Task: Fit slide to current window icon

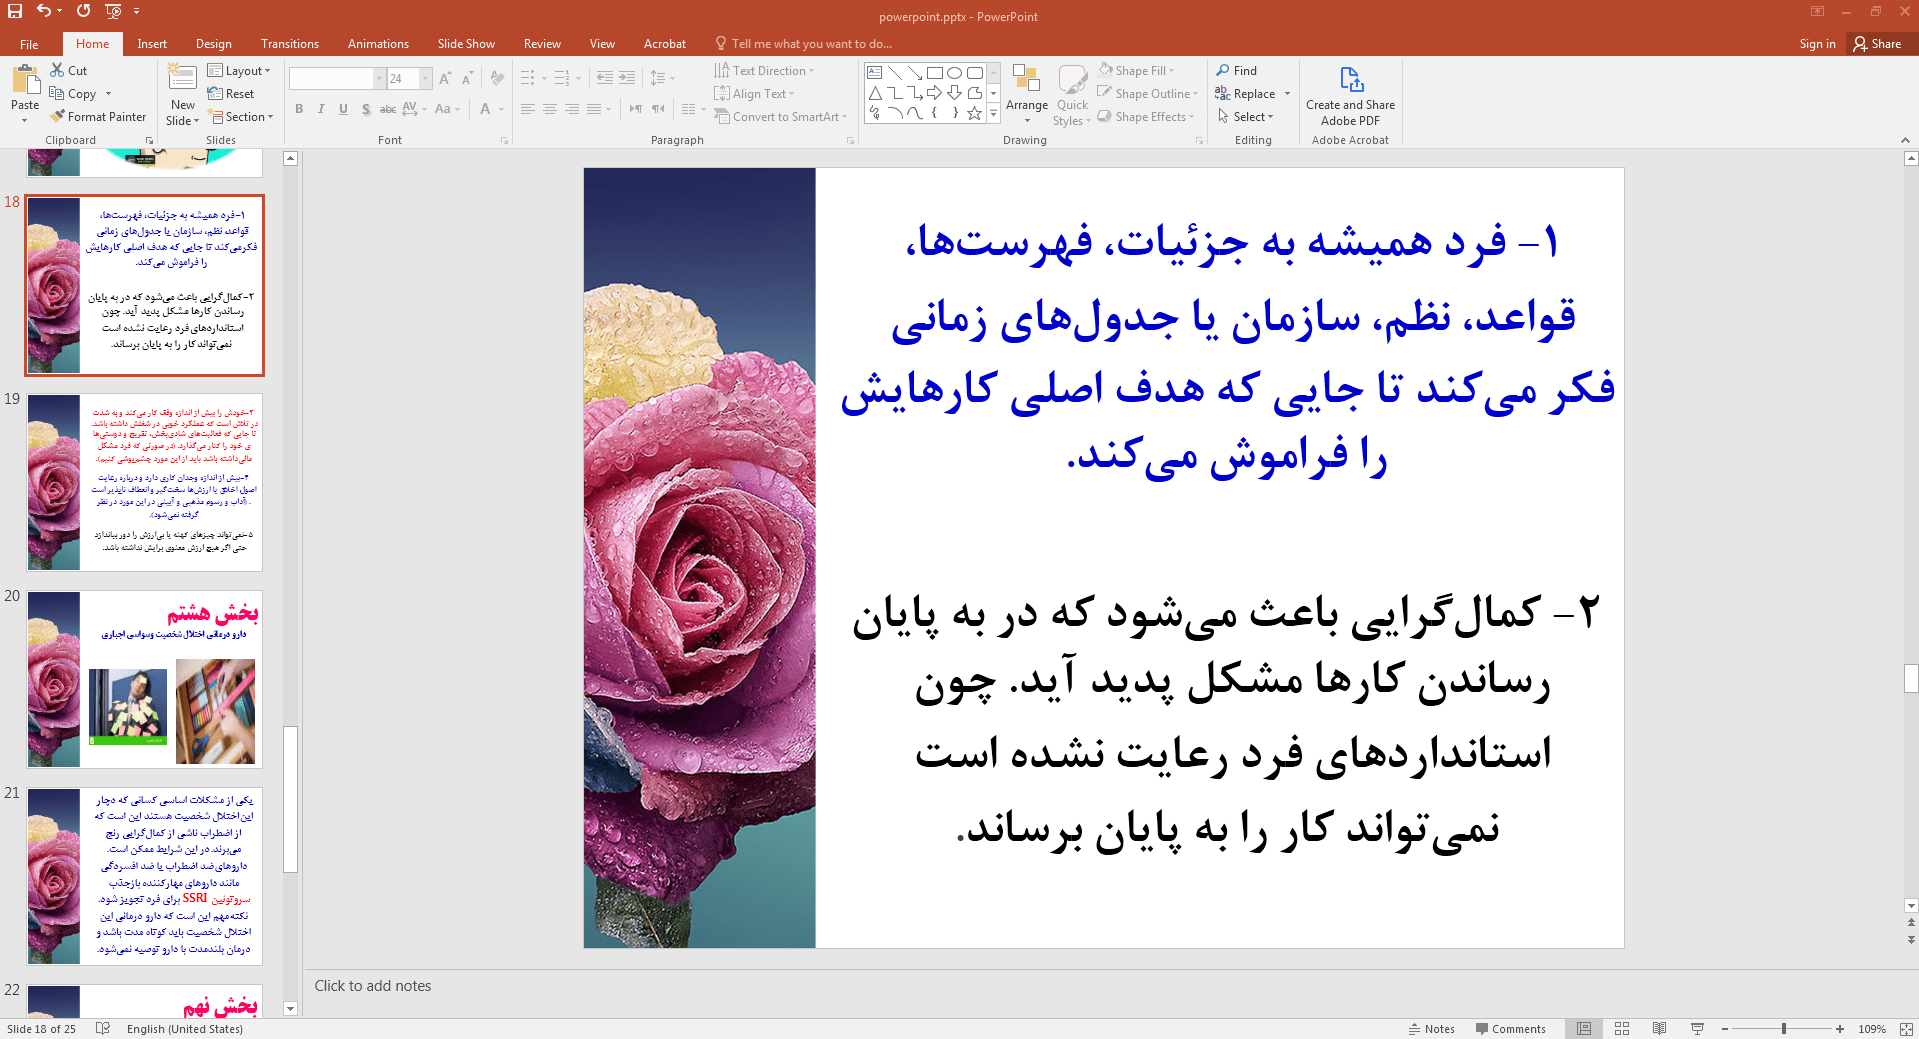Action: (1906, 1029)
